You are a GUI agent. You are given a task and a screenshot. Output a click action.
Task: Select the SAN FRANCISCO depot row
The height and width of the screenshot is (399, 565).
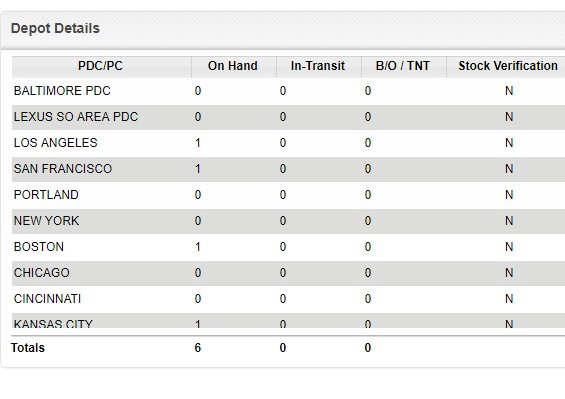288,169
